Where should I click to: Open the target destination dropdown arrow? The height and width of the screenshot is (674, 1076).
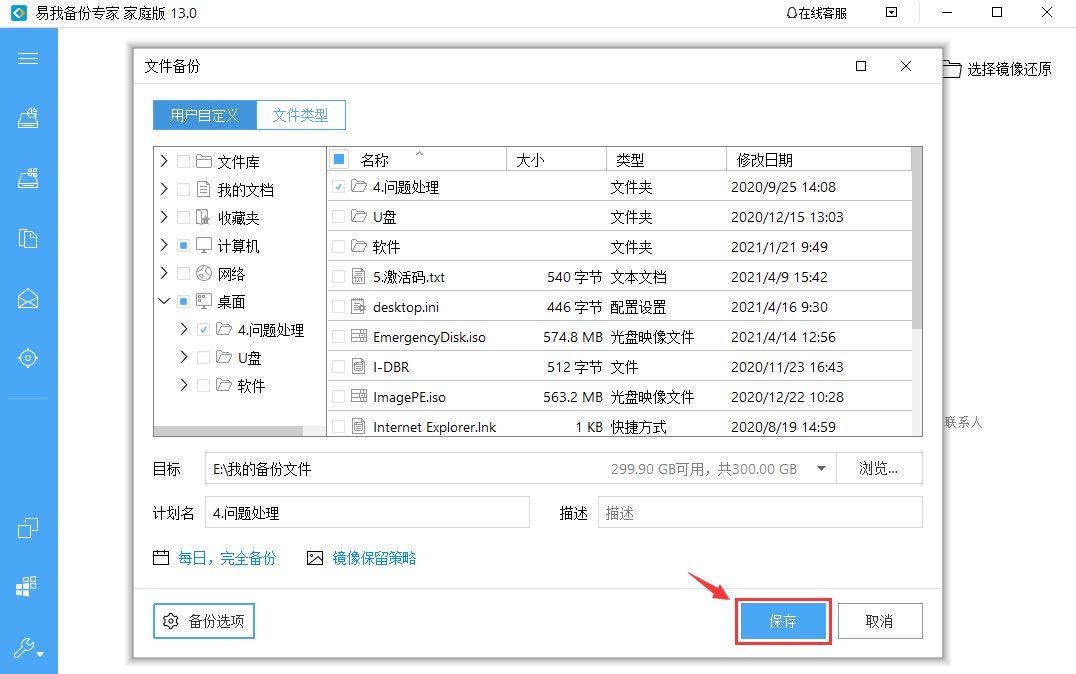click(821, 469)
